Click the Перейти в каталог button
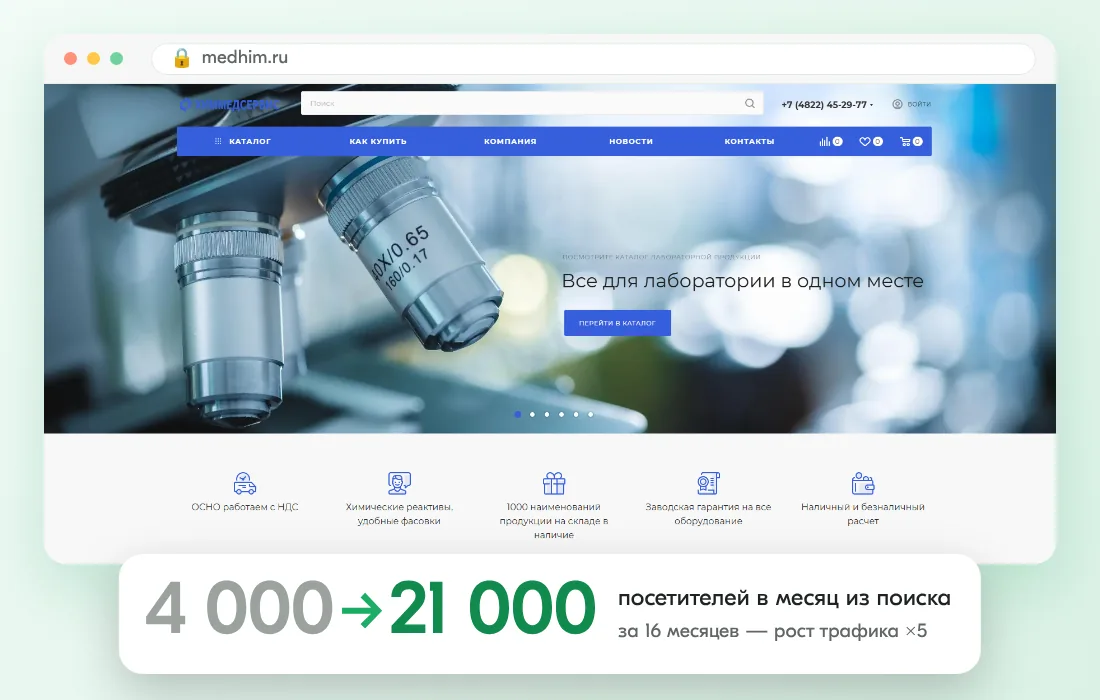 tap(617, 323)
